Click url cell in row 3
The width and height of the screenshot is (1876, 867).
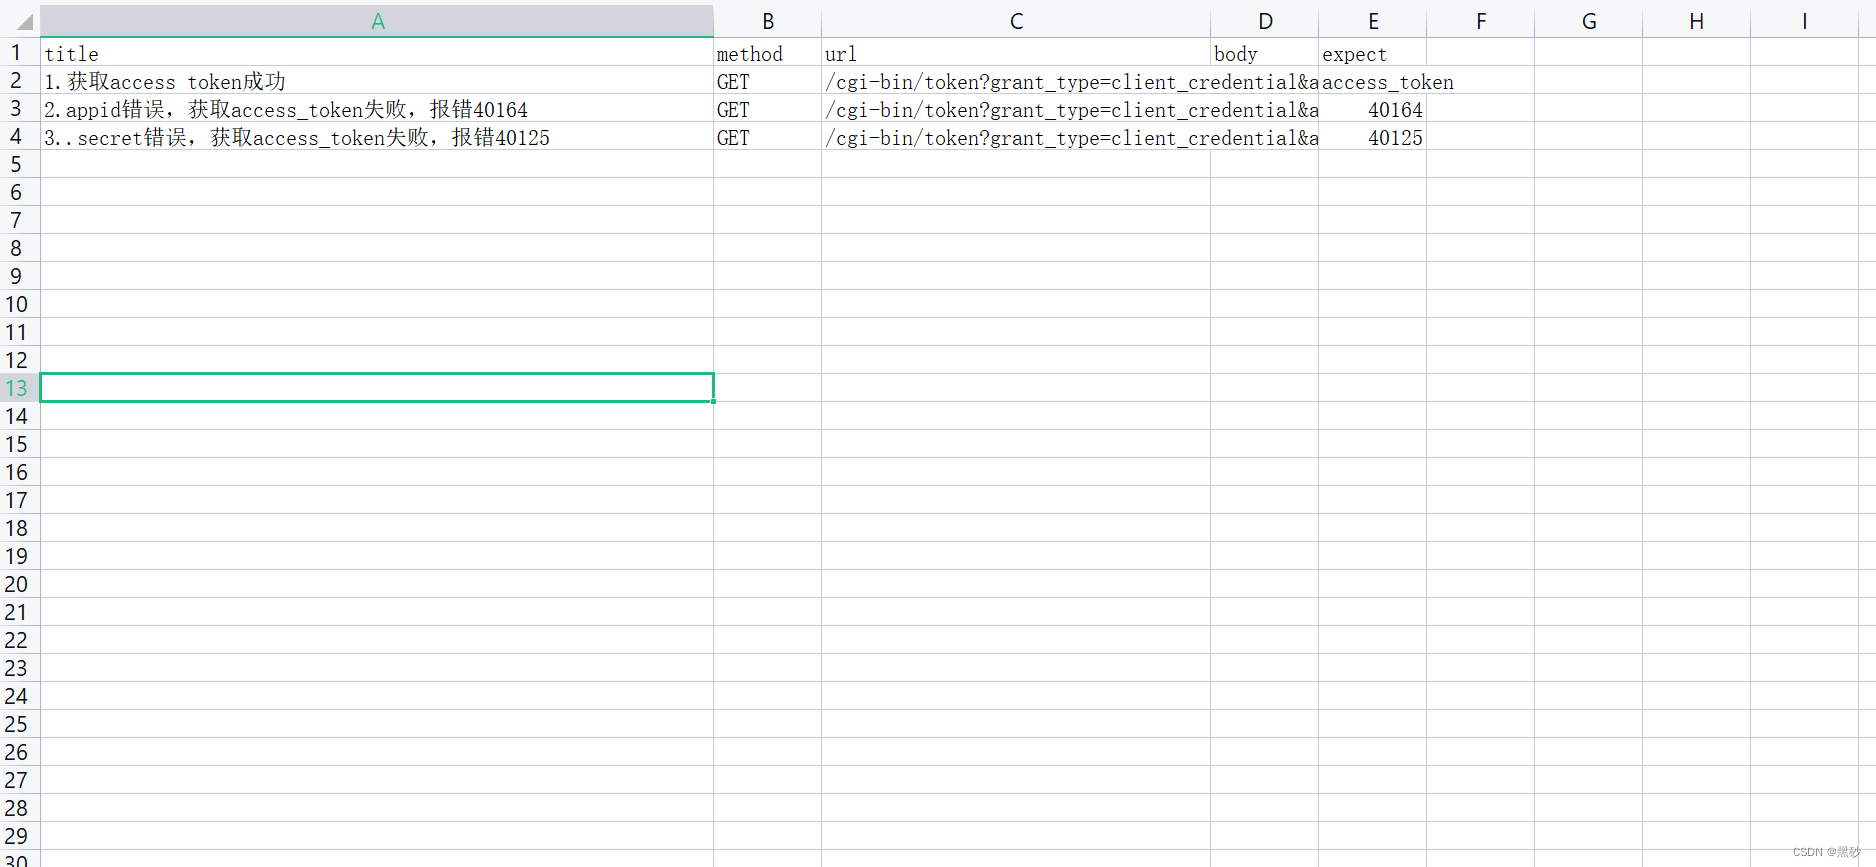(x=1016, y=109)
